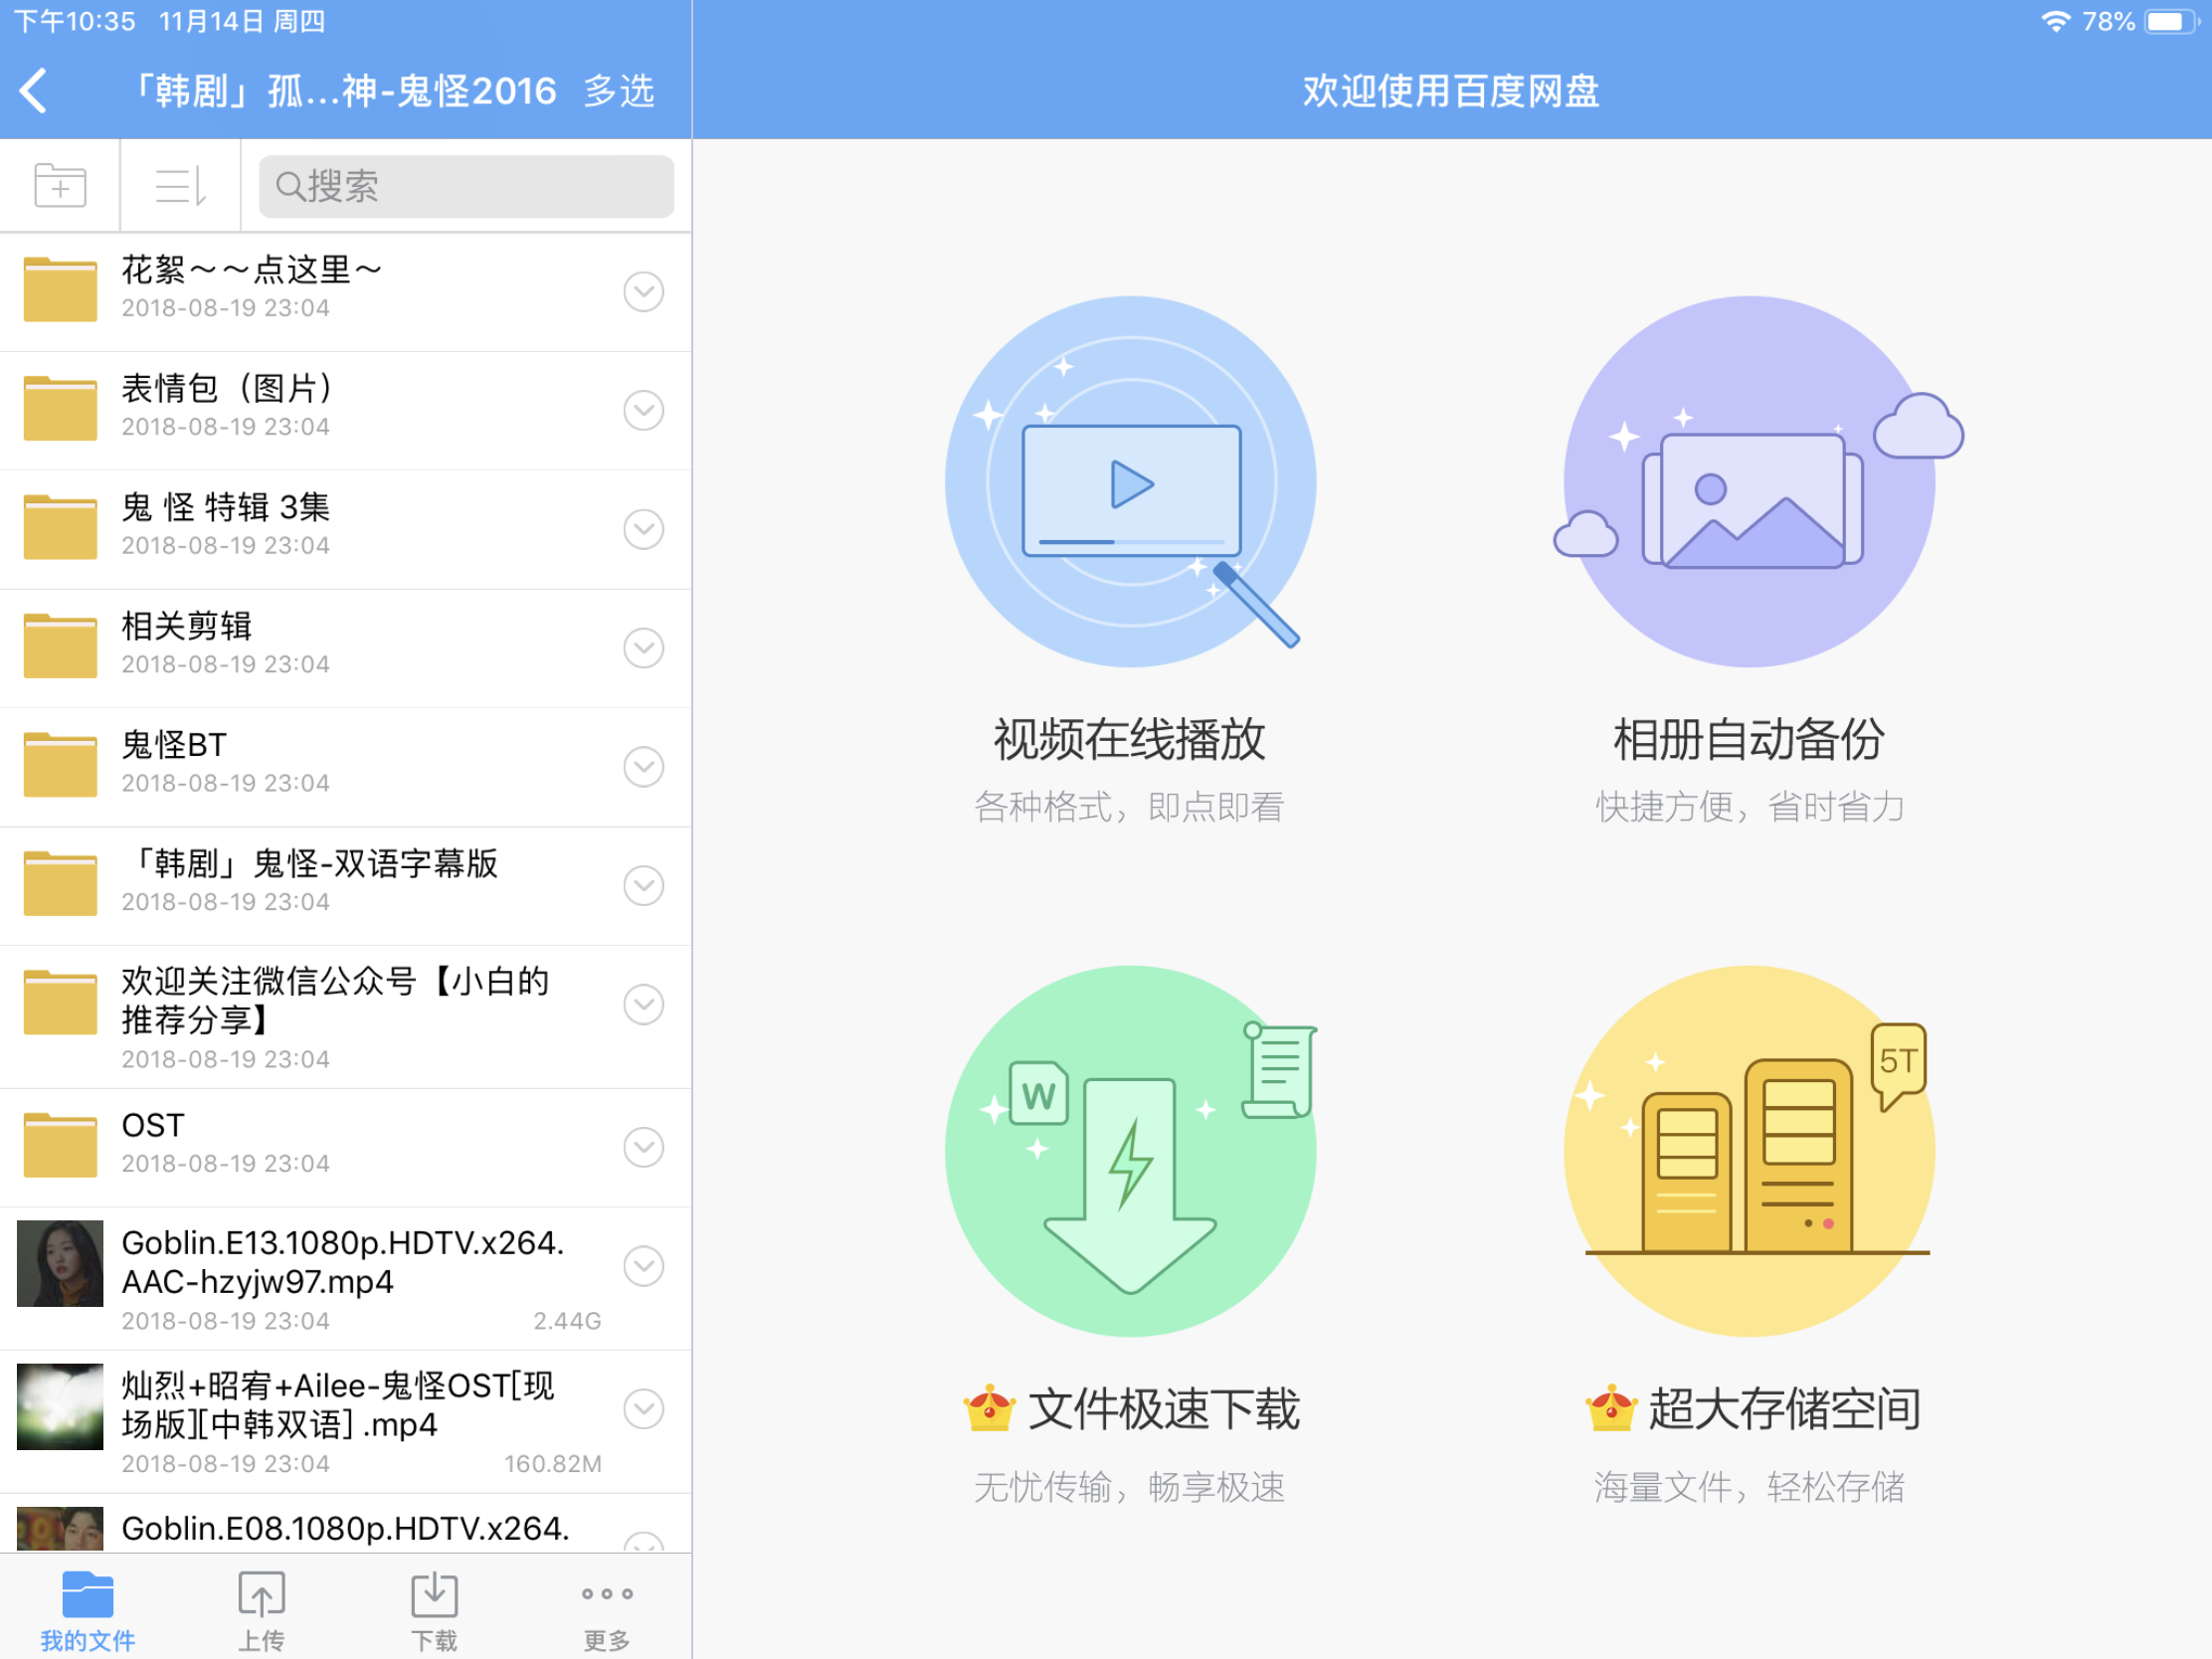Open 灿烈 OST video thumbnail
The height and width of the screenshot is (1659, 2212).
coord(60,1407)
